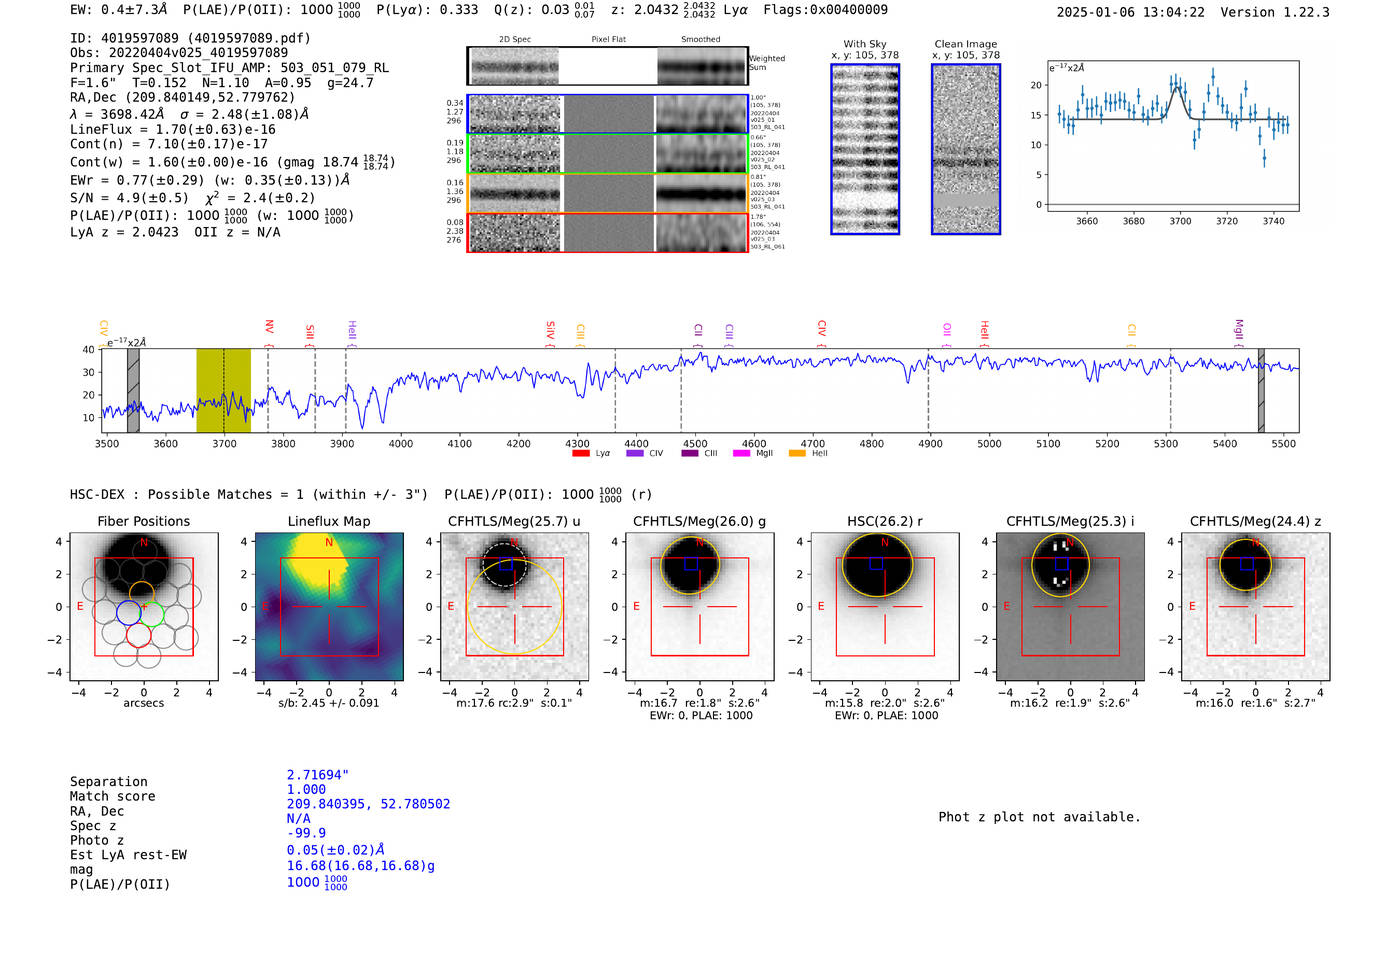
Task: Open the With Sky image
Action: pyautogui.click(x=865, y=149)
